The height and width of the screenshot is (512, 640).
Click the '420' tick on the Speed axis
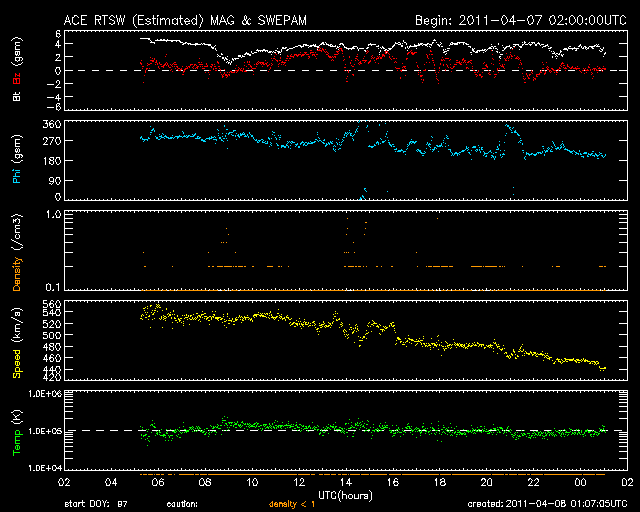pyautogui.click(x=52, y=377)
